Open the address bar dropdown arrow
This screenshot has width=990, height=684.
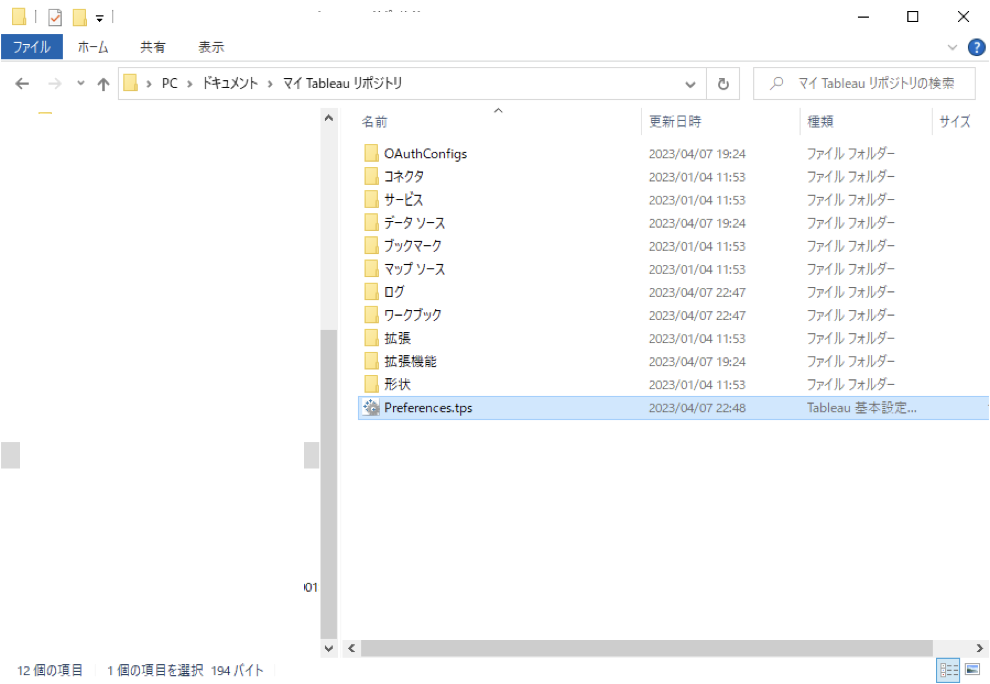690,83
